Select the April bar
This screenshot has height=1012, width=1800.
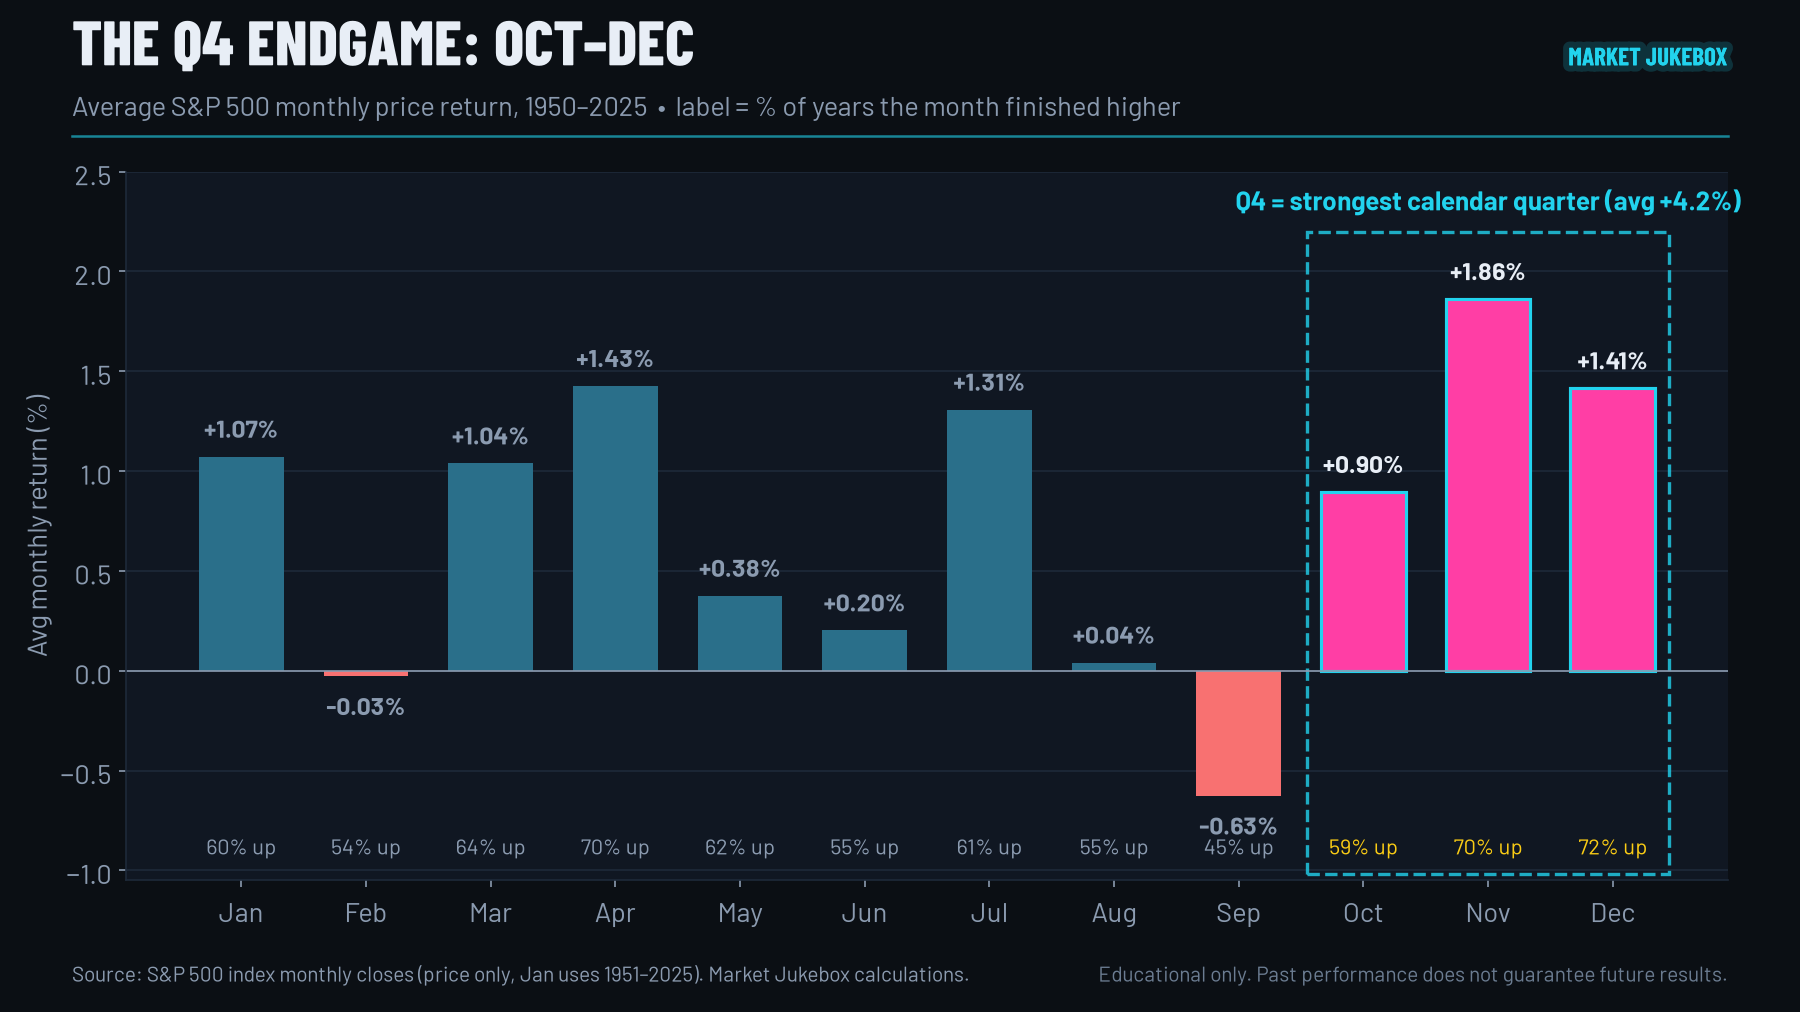point(615,528)
